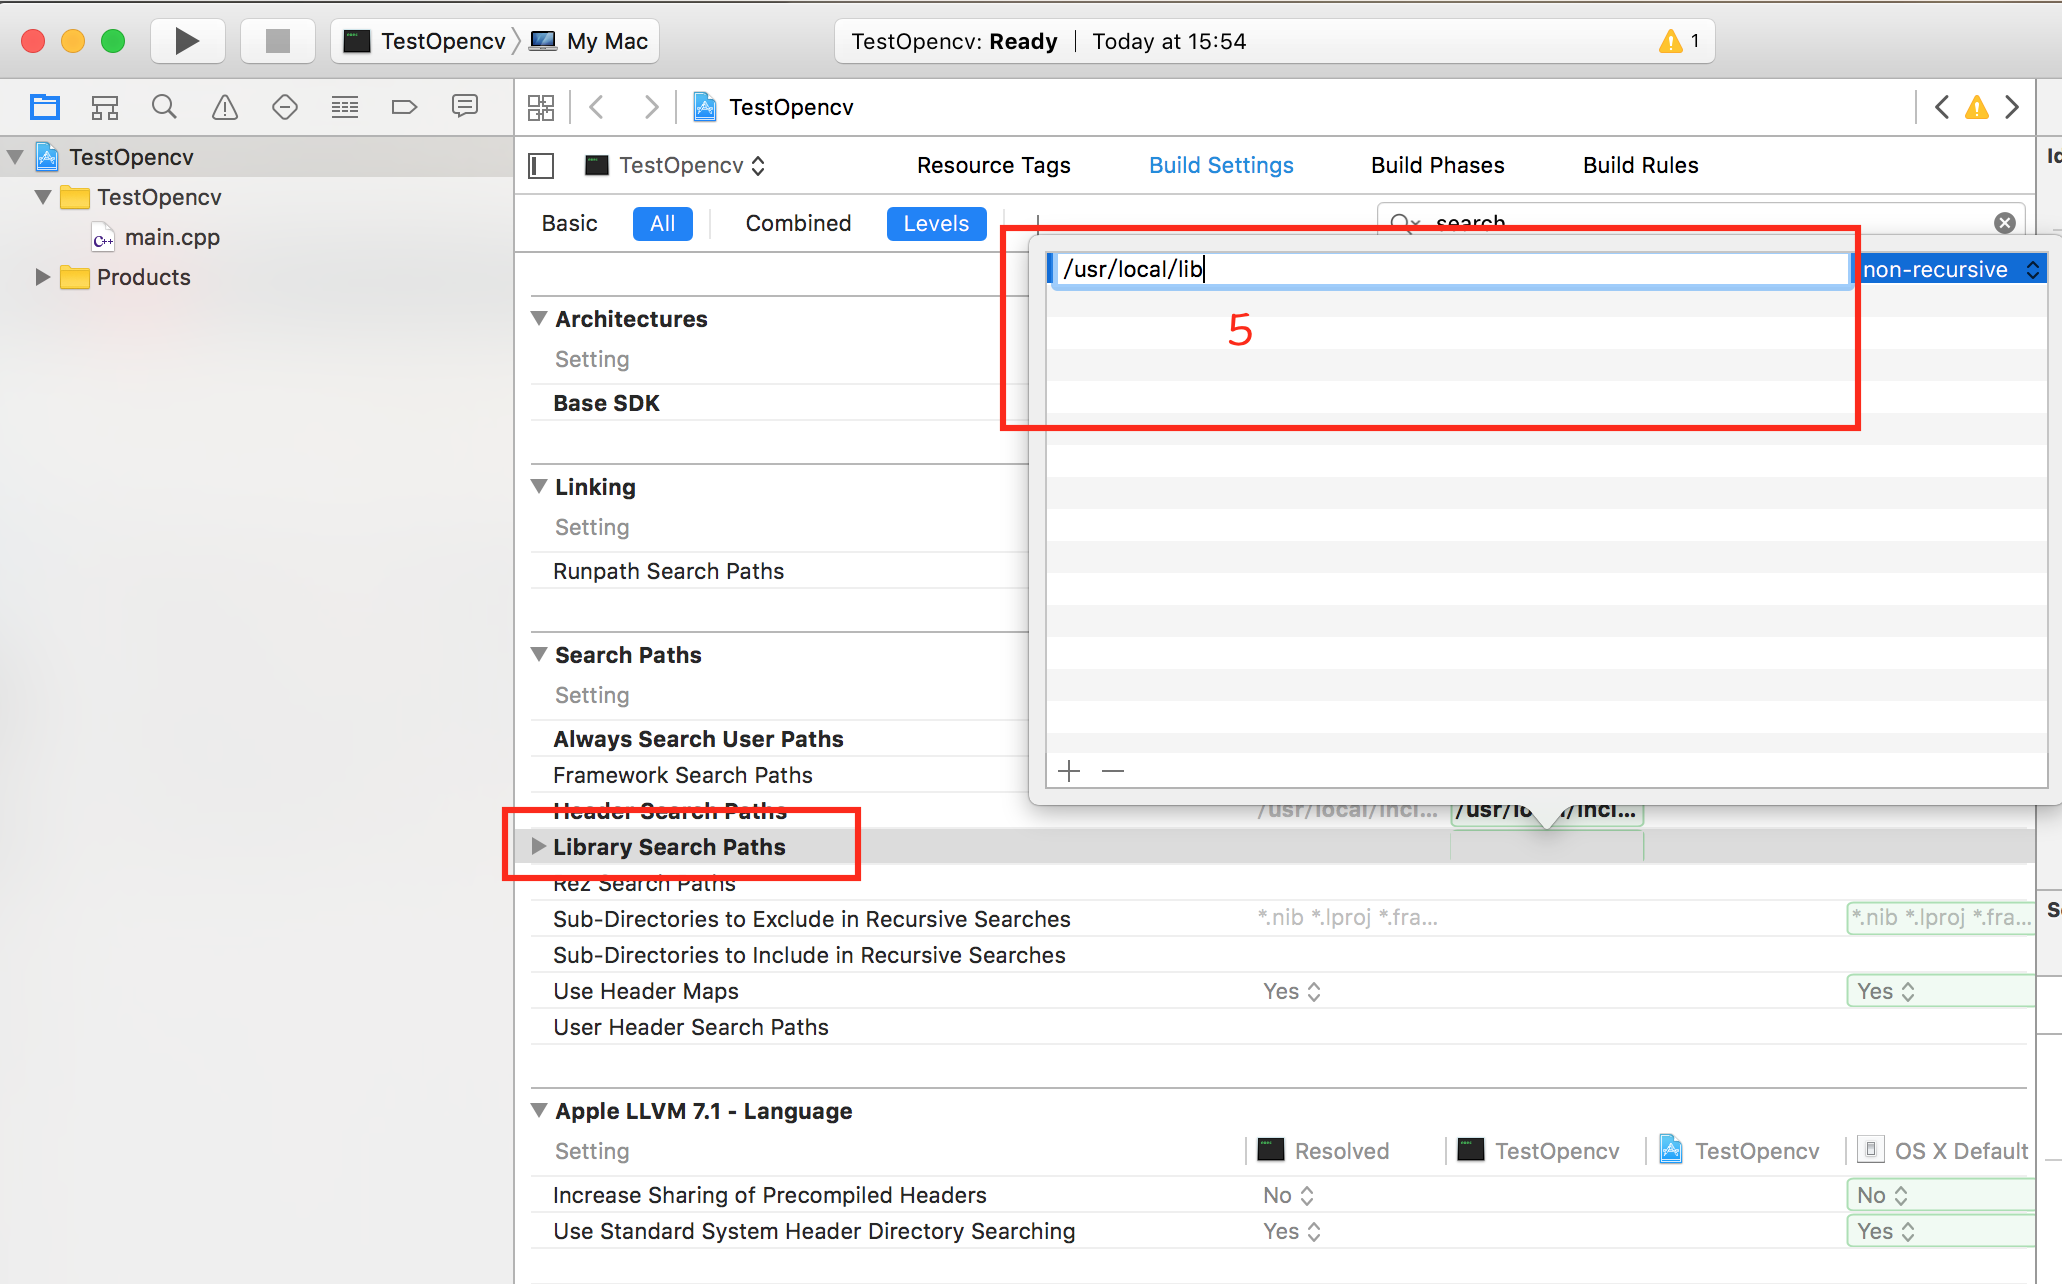Collapse the Architectures section
Screen dimensions: 2062x1284
tap(539, 319)
